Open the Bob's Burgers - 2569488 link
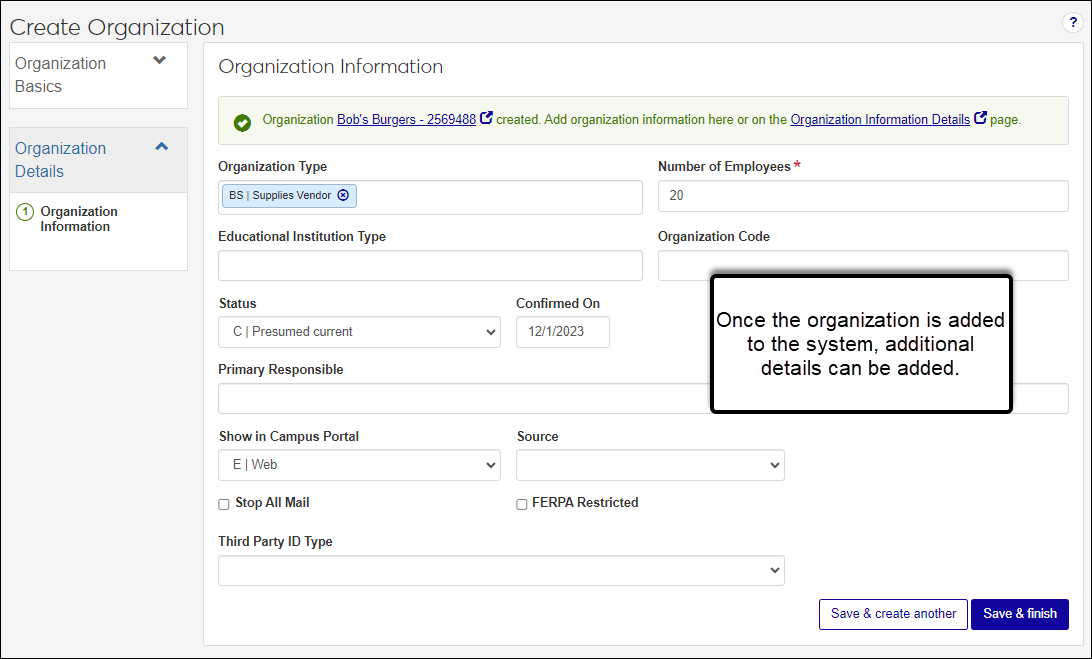This screenshot has width=1092, height=659. click(x=406, y=119)
